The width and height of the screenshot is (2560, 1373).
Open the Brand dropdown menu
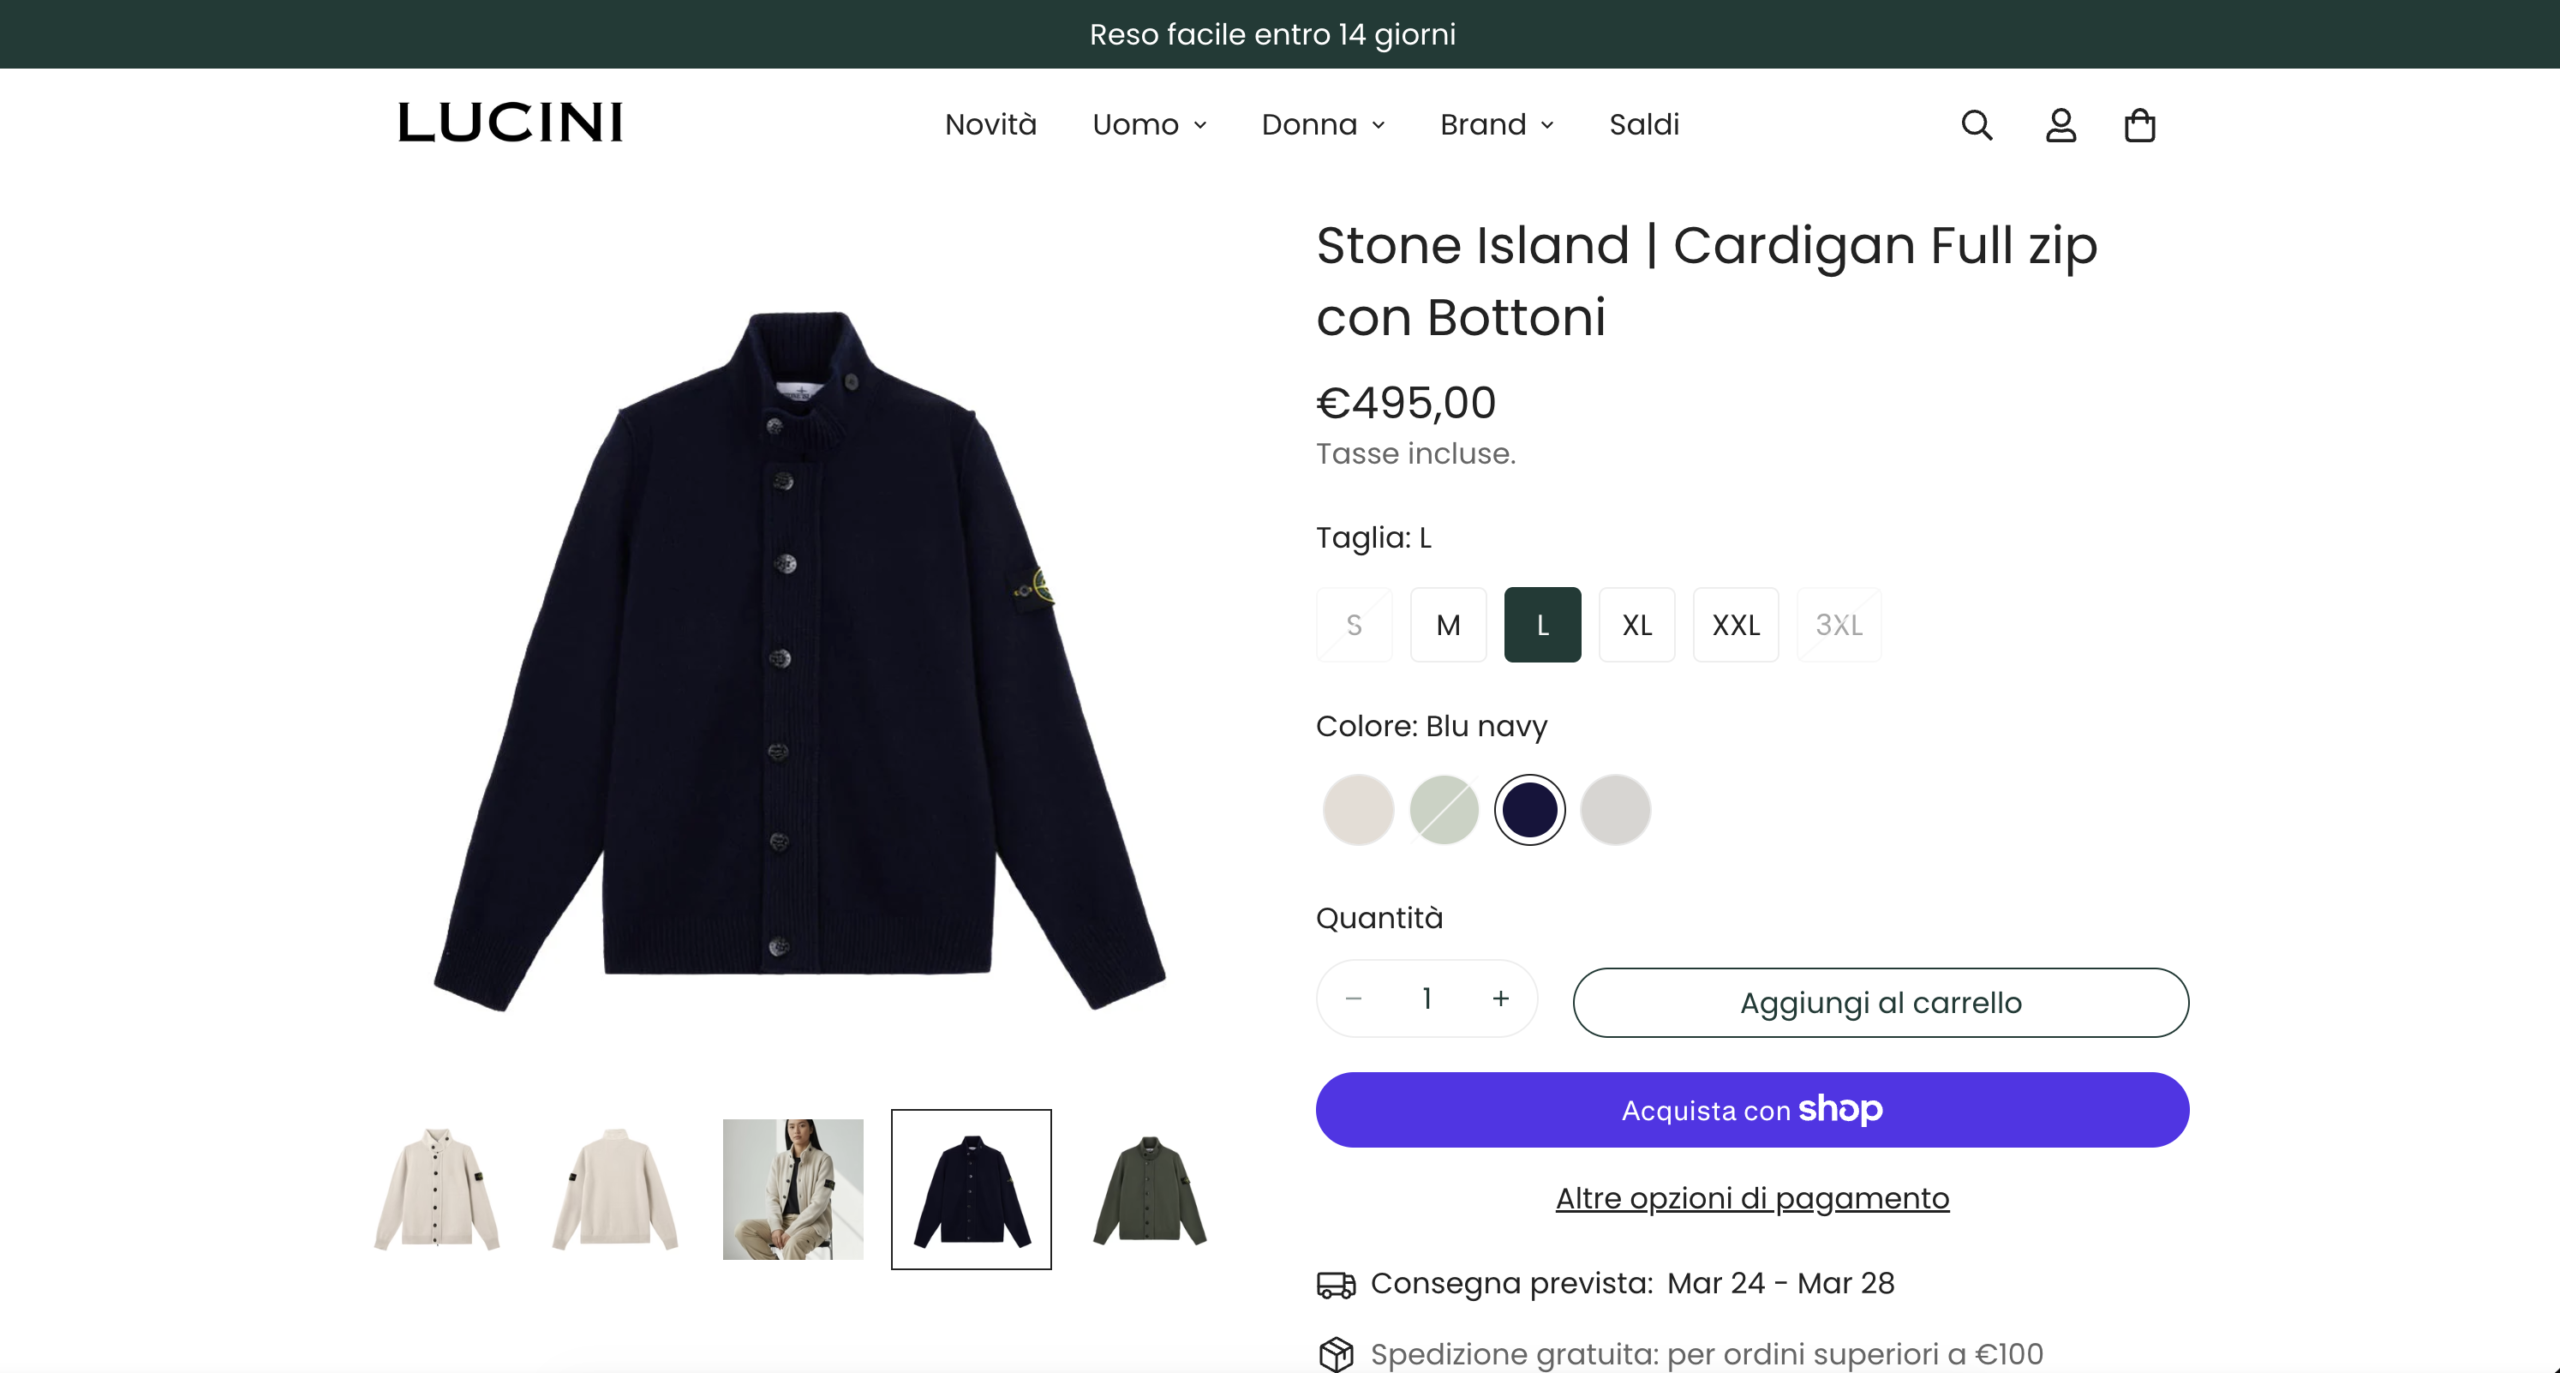click(1496, 125)
